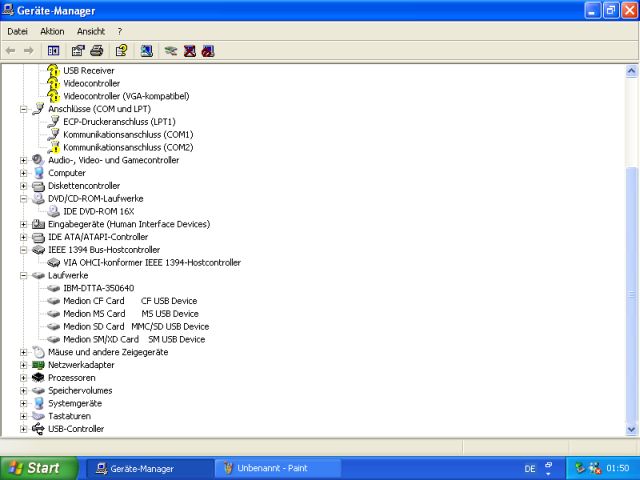Select the Systemgeräte category label

tap(75, 403)
